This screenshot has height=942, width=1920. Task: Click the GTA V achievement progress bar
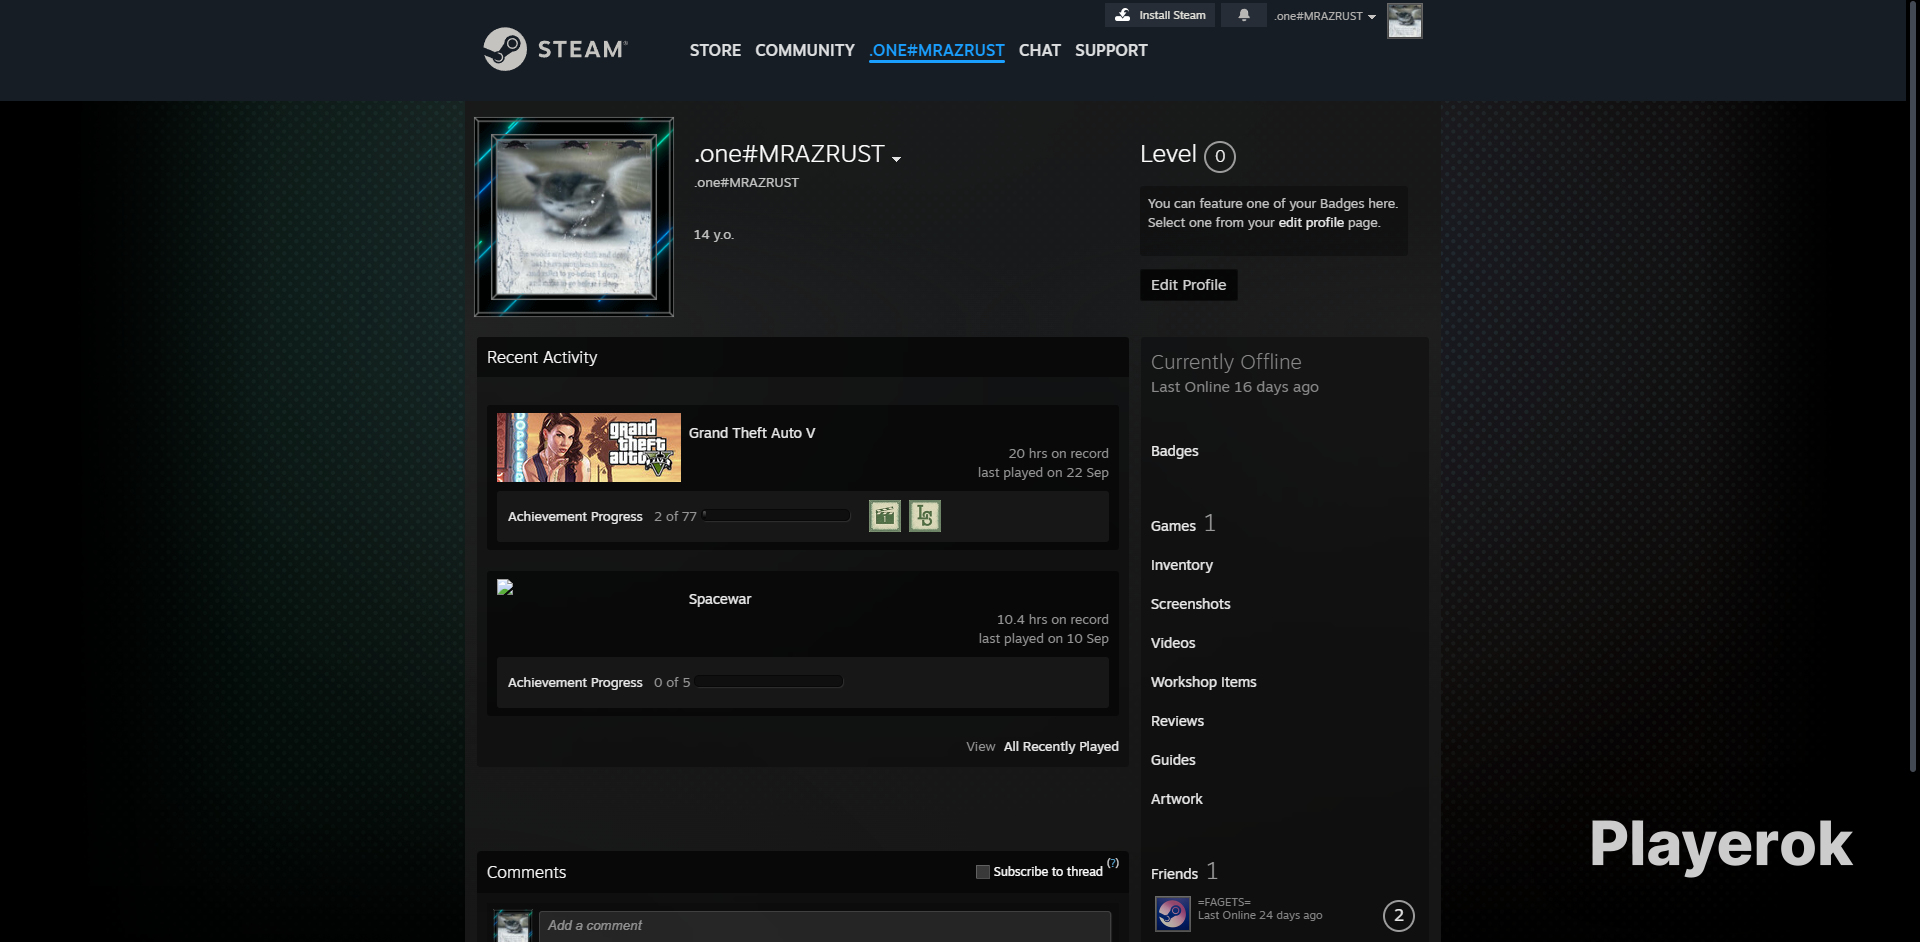[776, 516]
